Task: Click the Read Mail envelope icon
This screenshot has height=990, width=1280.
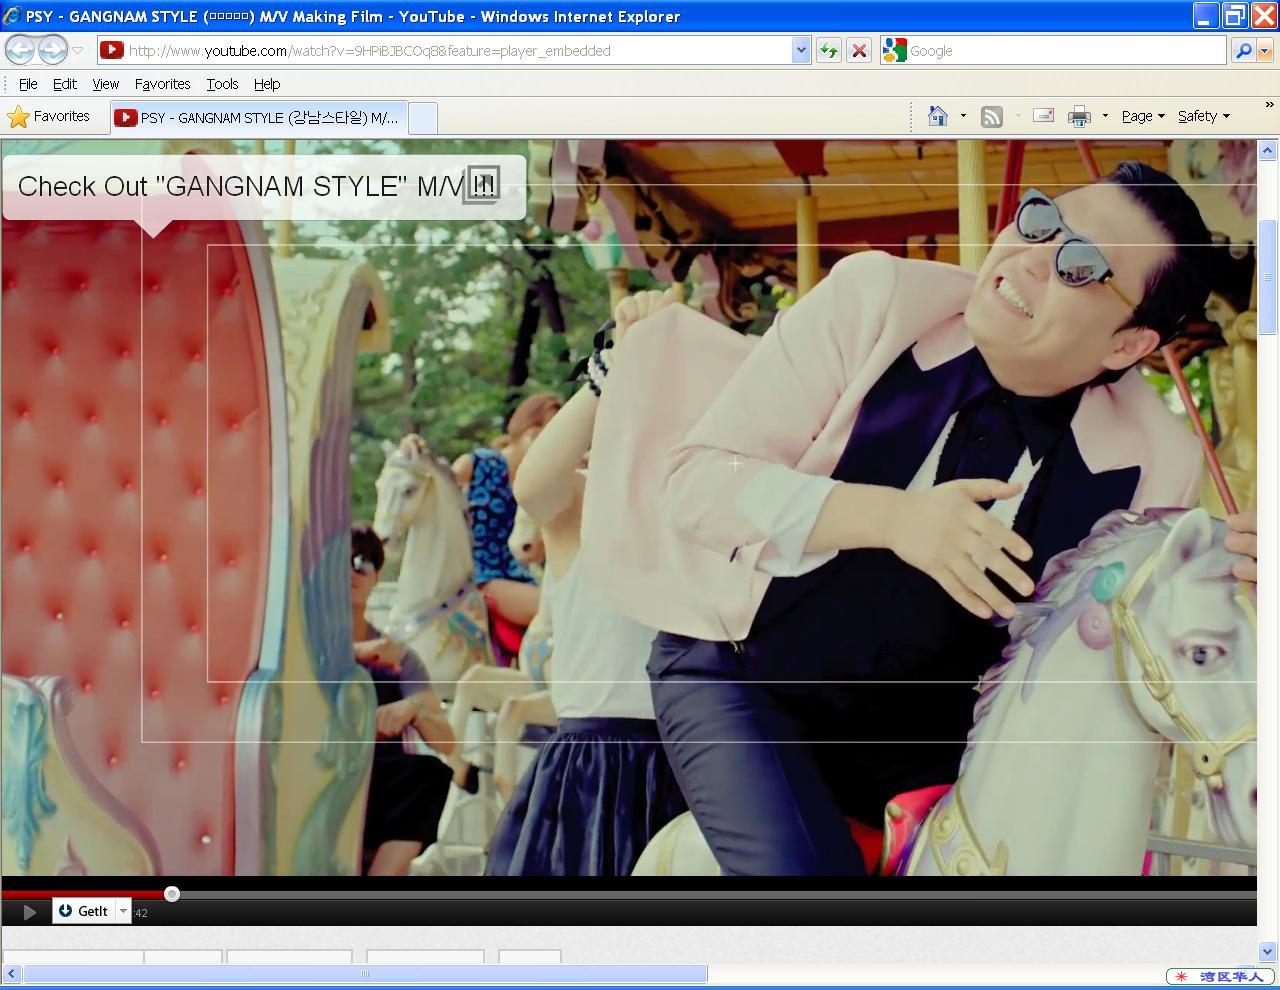Action: click(x=1043, y=116)
